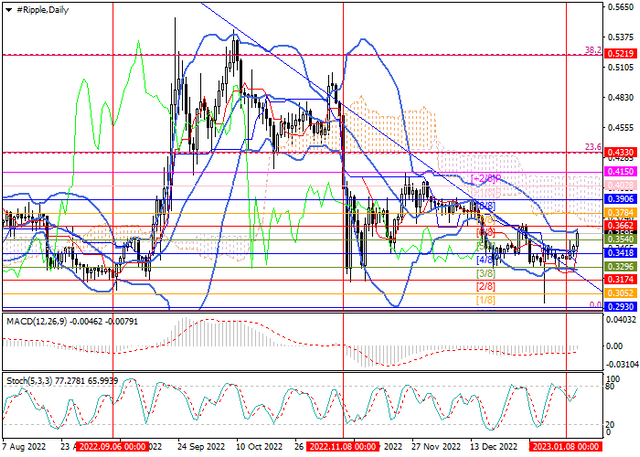Select the 2023.01.08 00:00 date marker
The height and width of the screenshot is (457, 640).
(566, 446)
